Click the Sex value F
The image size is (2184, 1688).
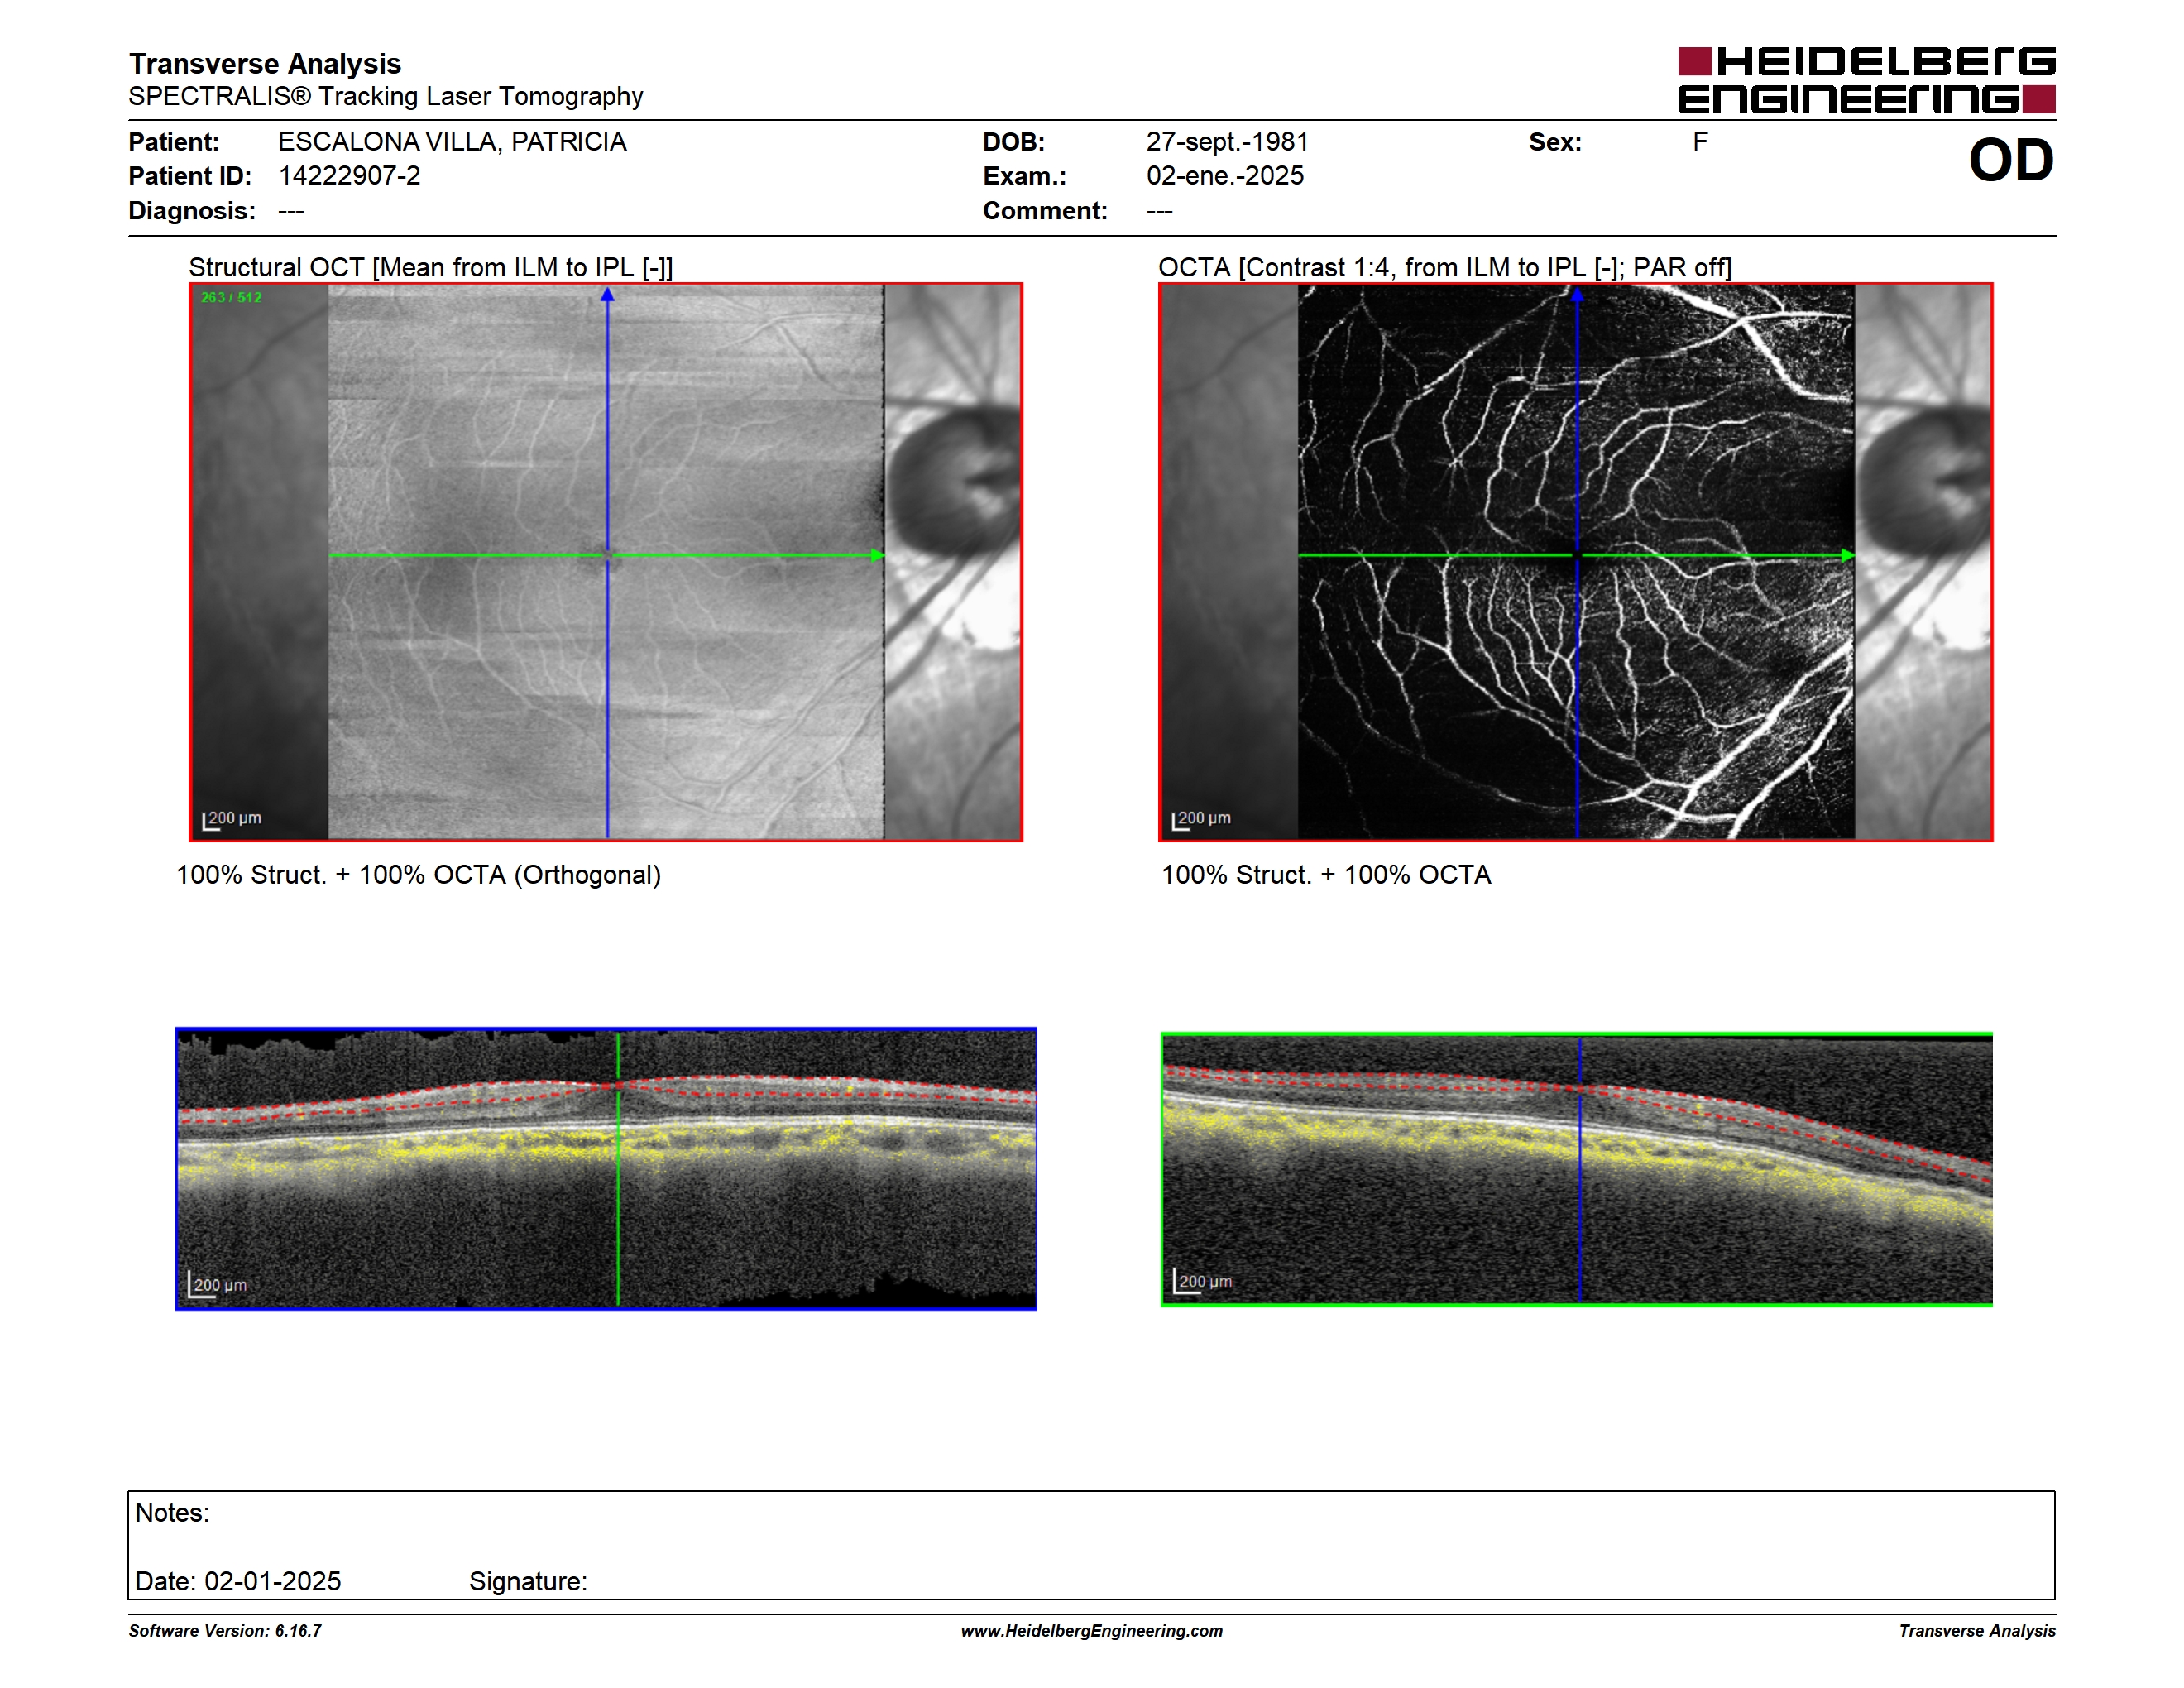[x=1700, y=142]
